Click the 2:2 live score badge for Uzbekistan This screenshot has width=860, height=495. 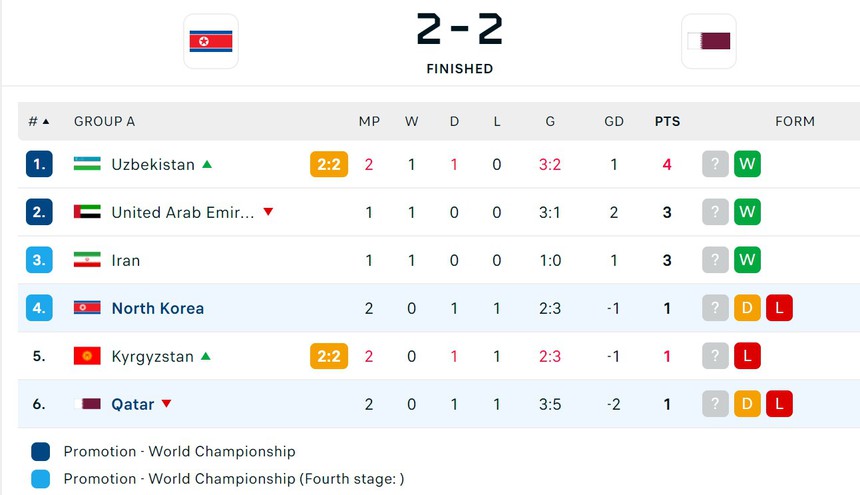coord(329,164)
